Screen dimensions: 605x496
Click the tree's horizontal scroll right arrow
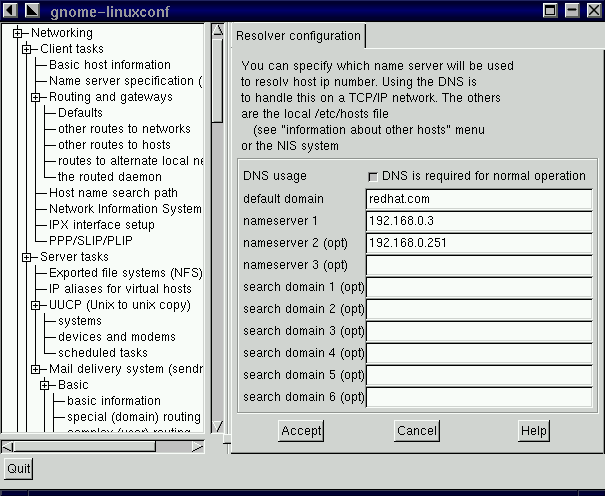(199, 445)
